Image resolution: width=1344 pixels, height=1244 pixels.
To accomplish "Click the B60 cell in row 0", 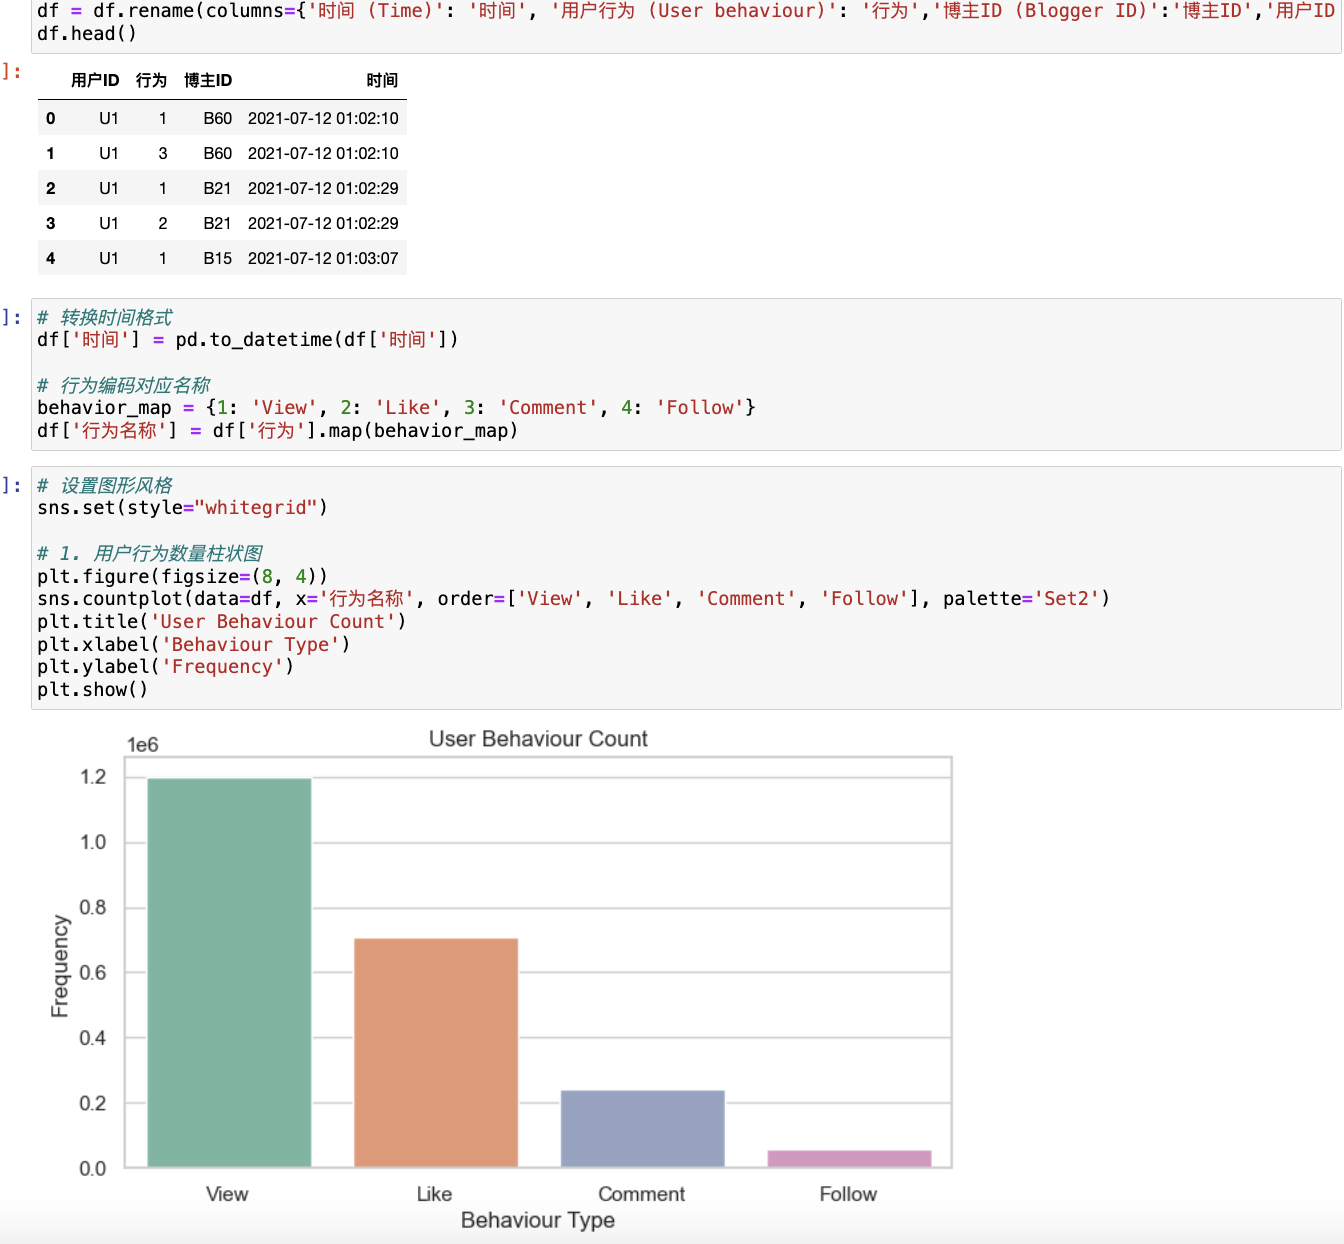I will coord(217,118).
